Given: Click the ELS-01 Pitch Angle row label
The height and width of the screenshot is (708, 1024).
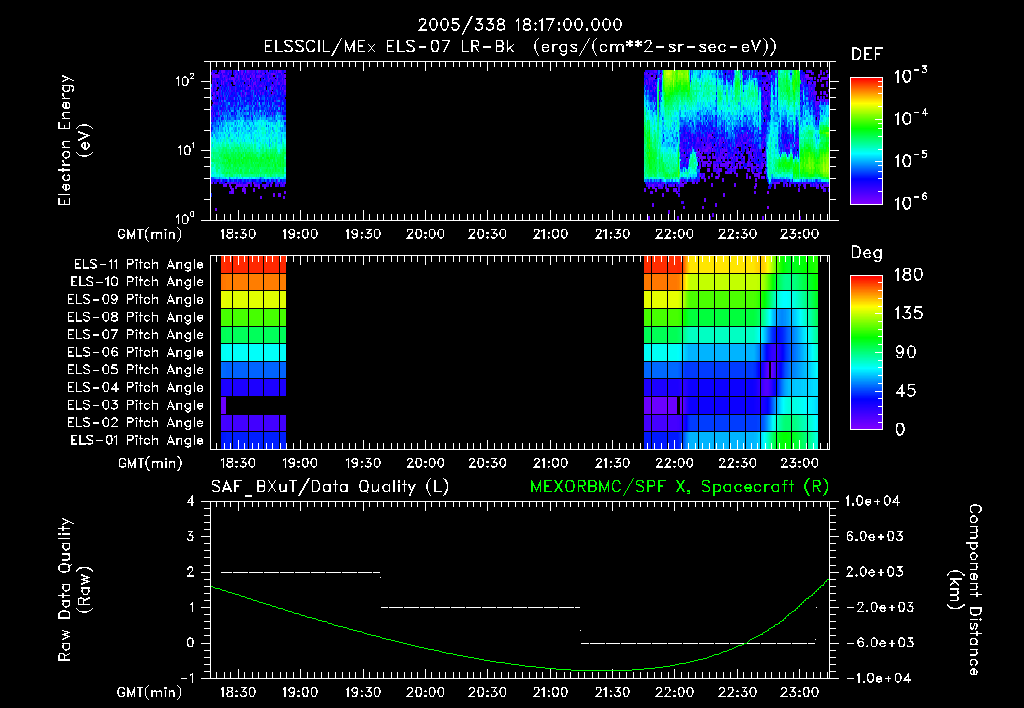Looking at the screenshot, I should tap(137, 440).
